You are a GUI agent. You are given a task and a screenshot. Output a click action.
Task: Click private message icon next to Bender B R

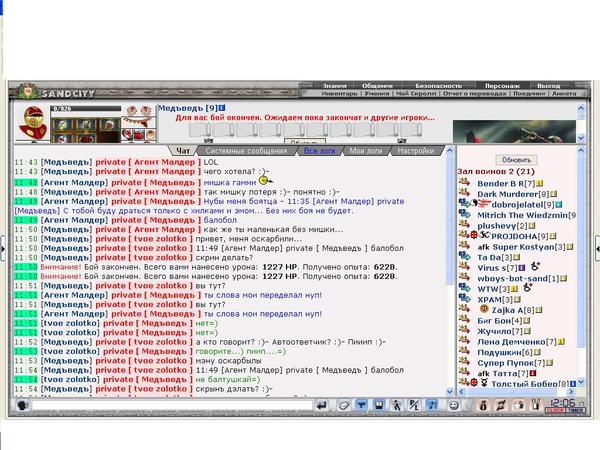465,183
